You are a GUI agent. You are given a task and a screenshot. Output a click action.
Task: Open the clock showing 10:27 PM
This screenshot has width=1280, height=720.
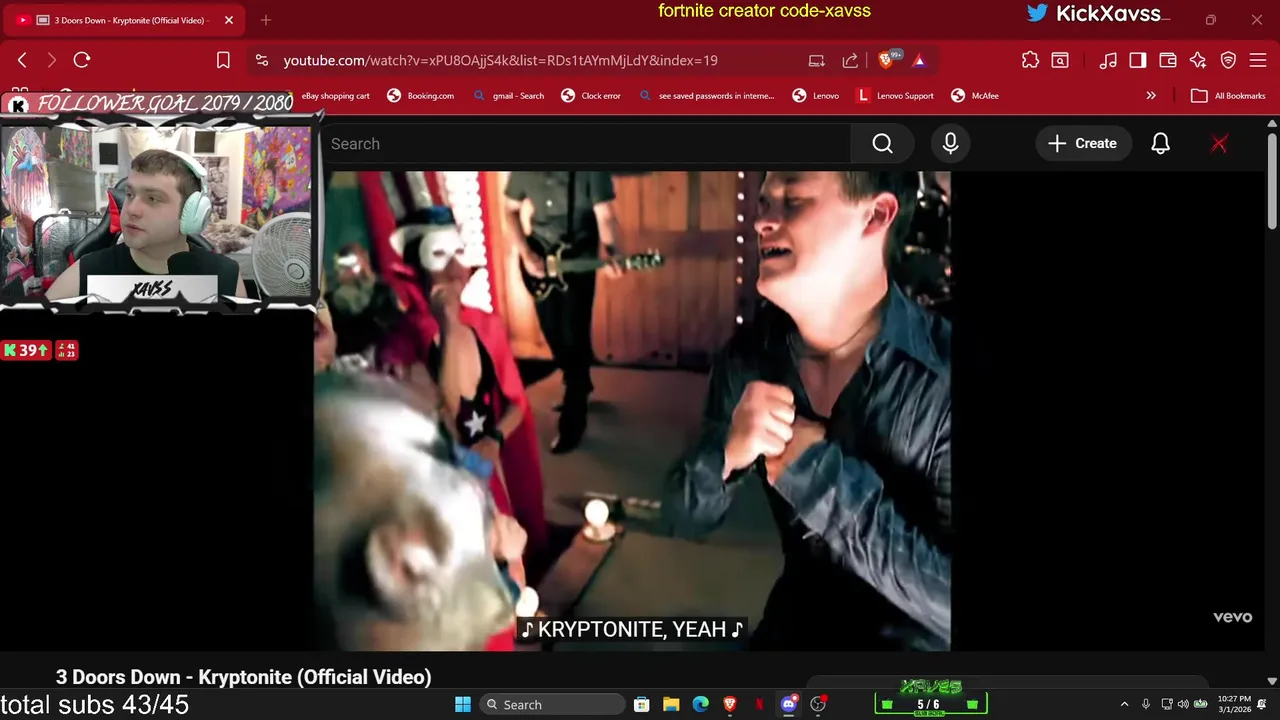click(x=1234, y=705)
